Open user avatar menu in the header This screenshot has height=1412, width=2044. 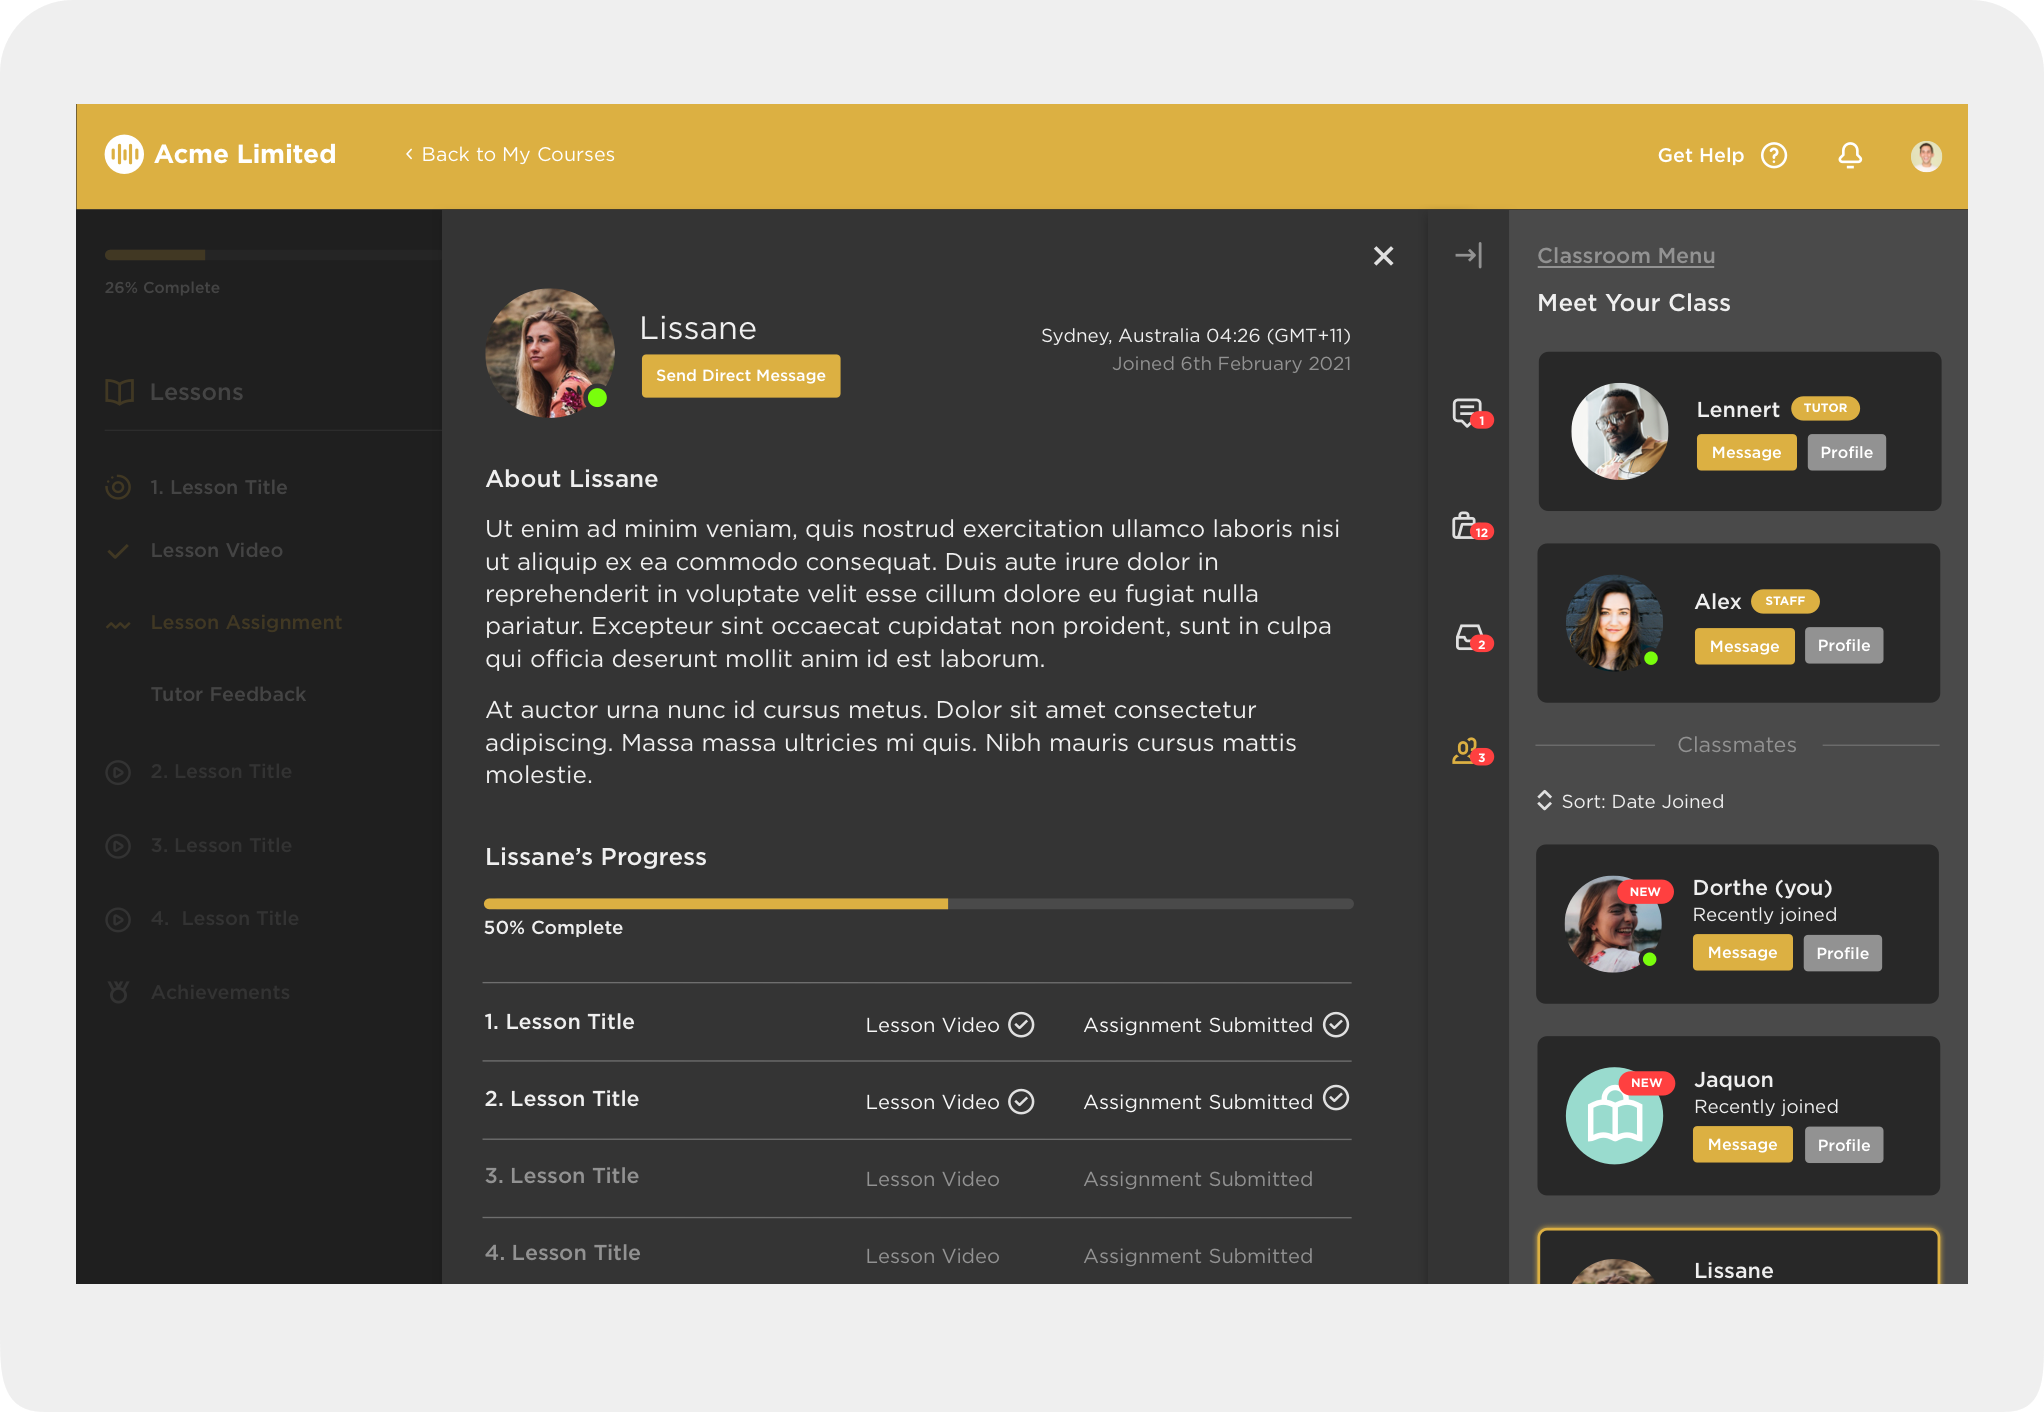tap(1926, 156)
